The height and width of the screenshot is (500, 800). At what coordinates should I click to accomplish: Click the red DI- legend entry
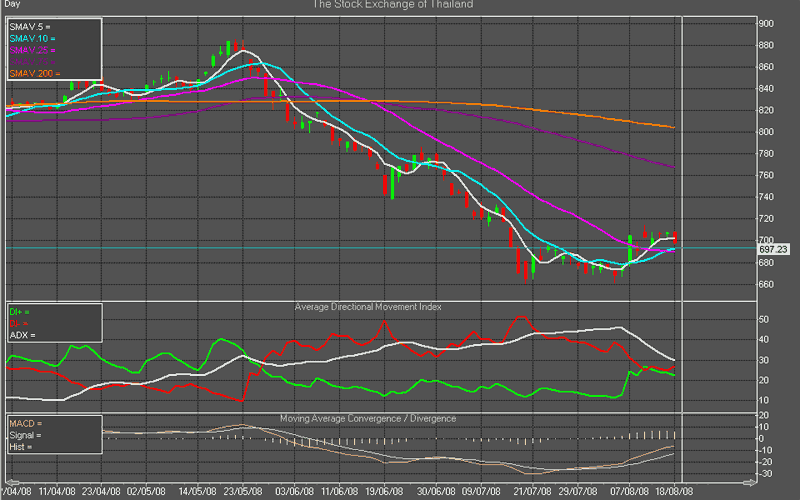pos(18,323)
